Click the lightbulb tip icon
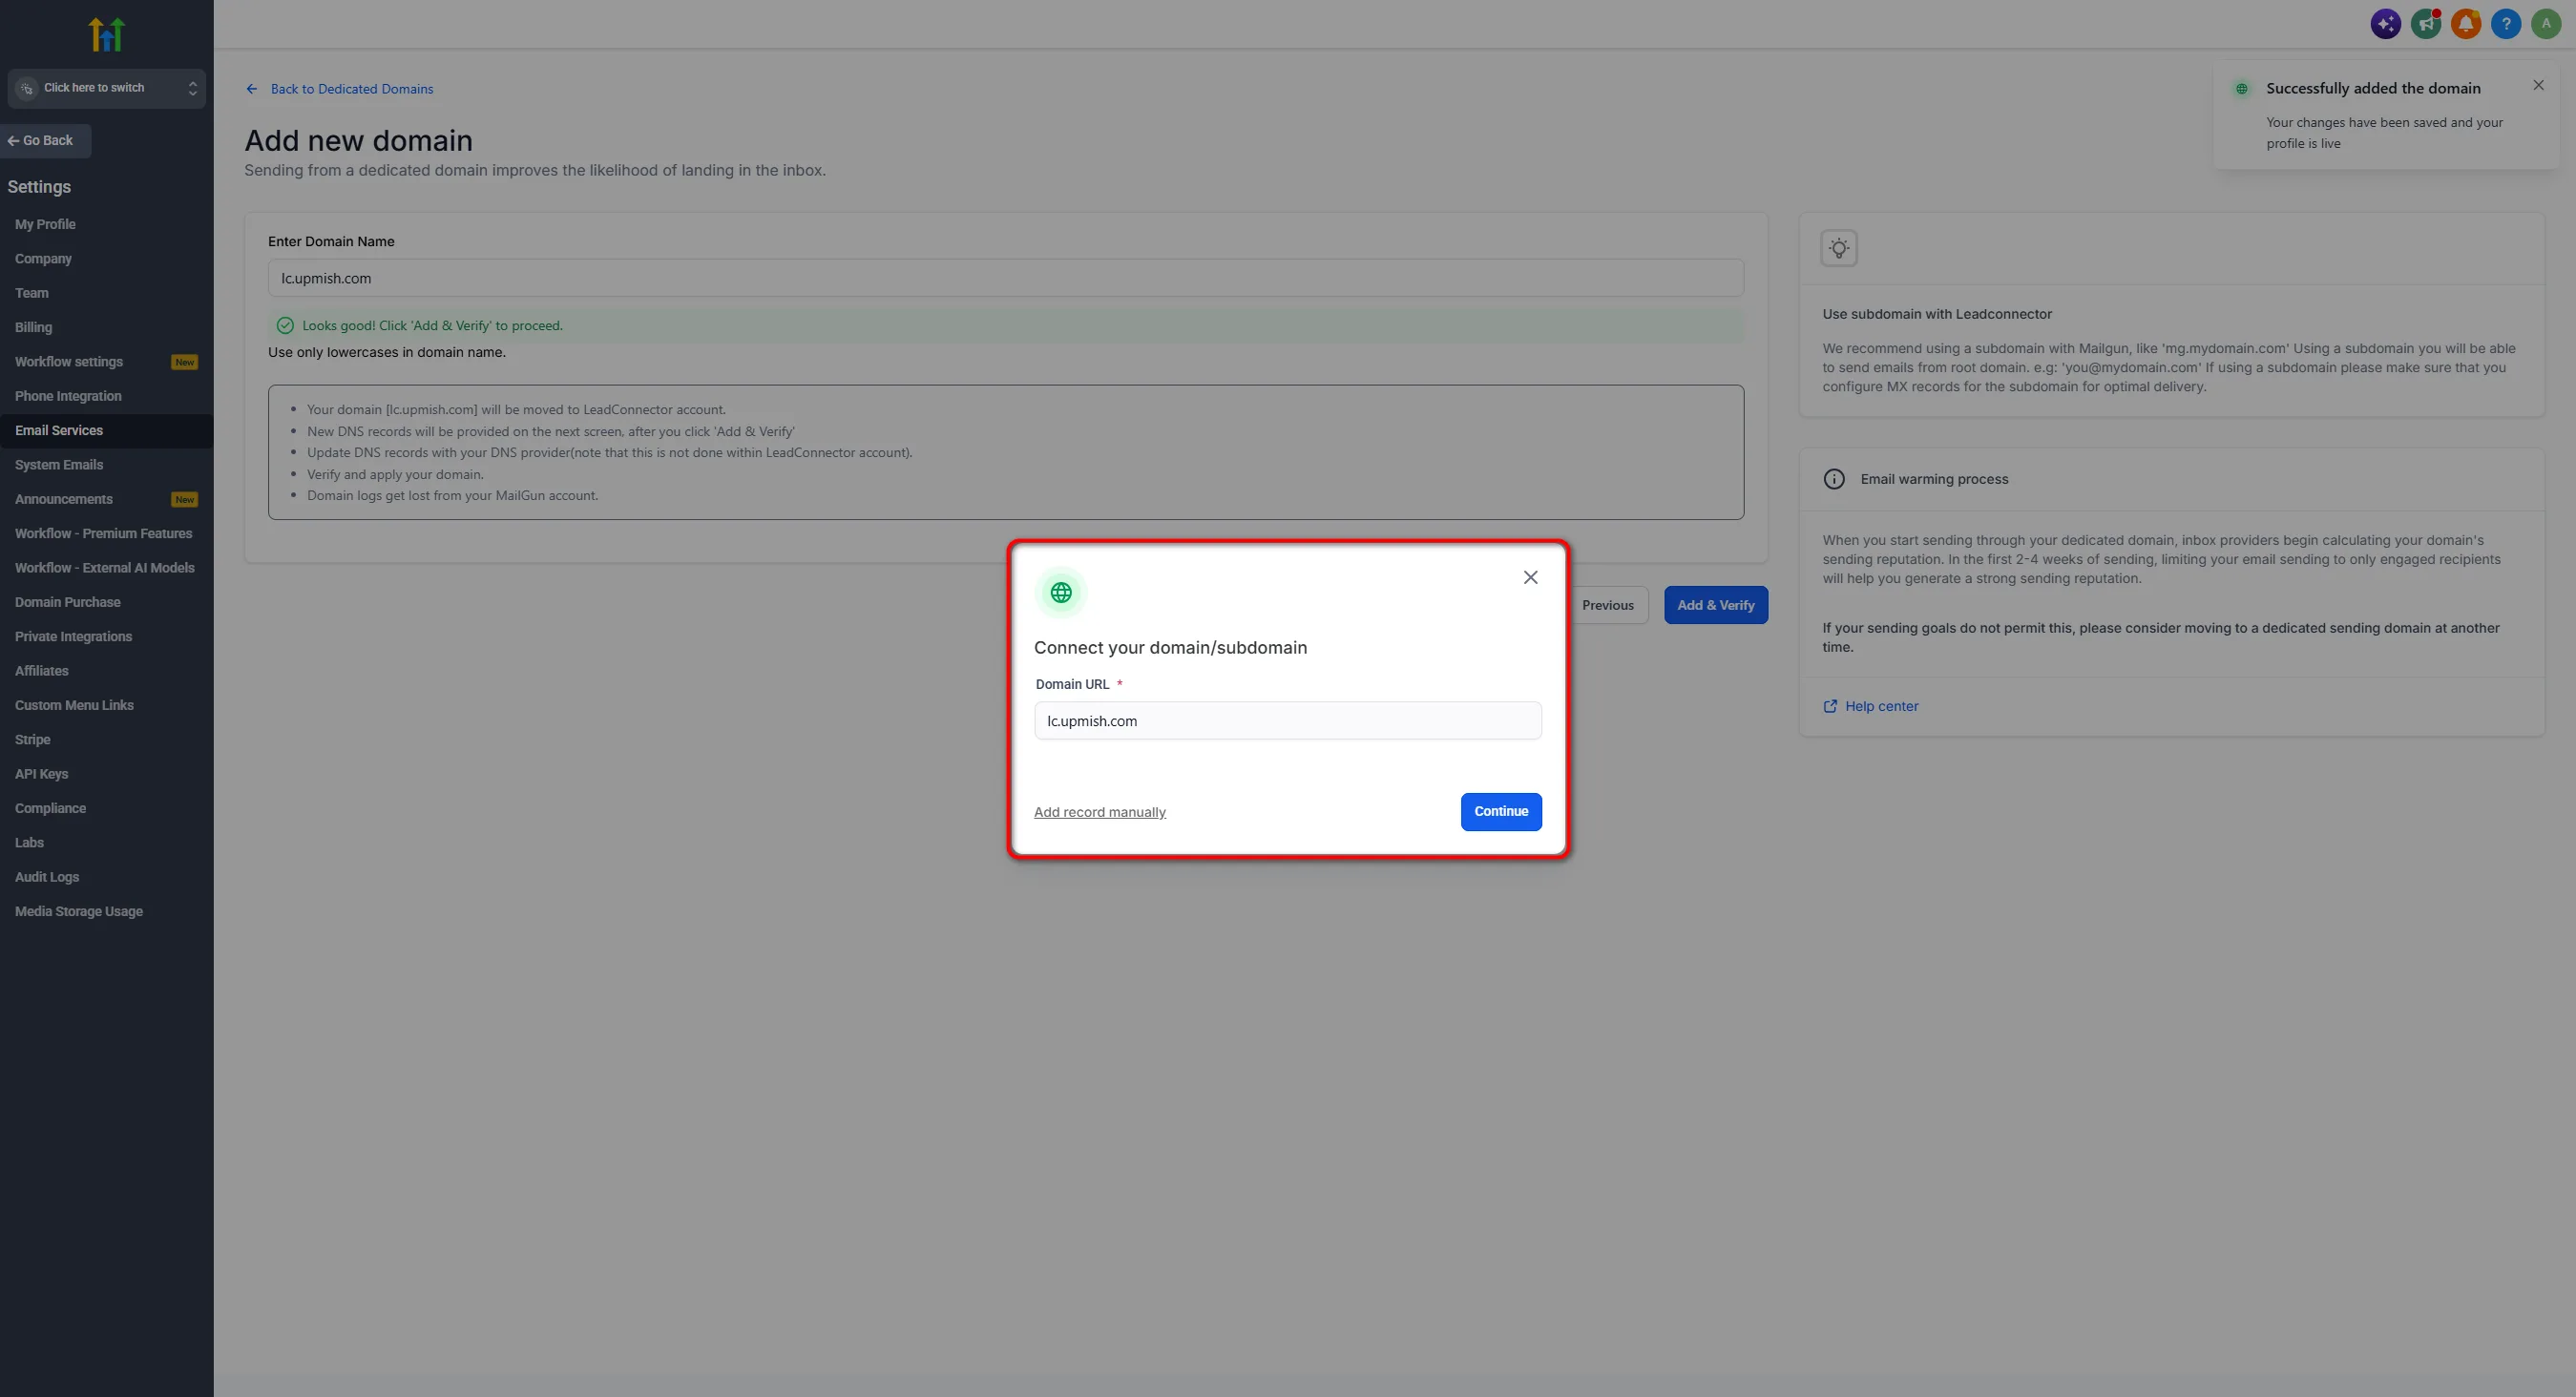Image resolution: width=2576 pixels, height=1397 pixels. point(1839,248)
